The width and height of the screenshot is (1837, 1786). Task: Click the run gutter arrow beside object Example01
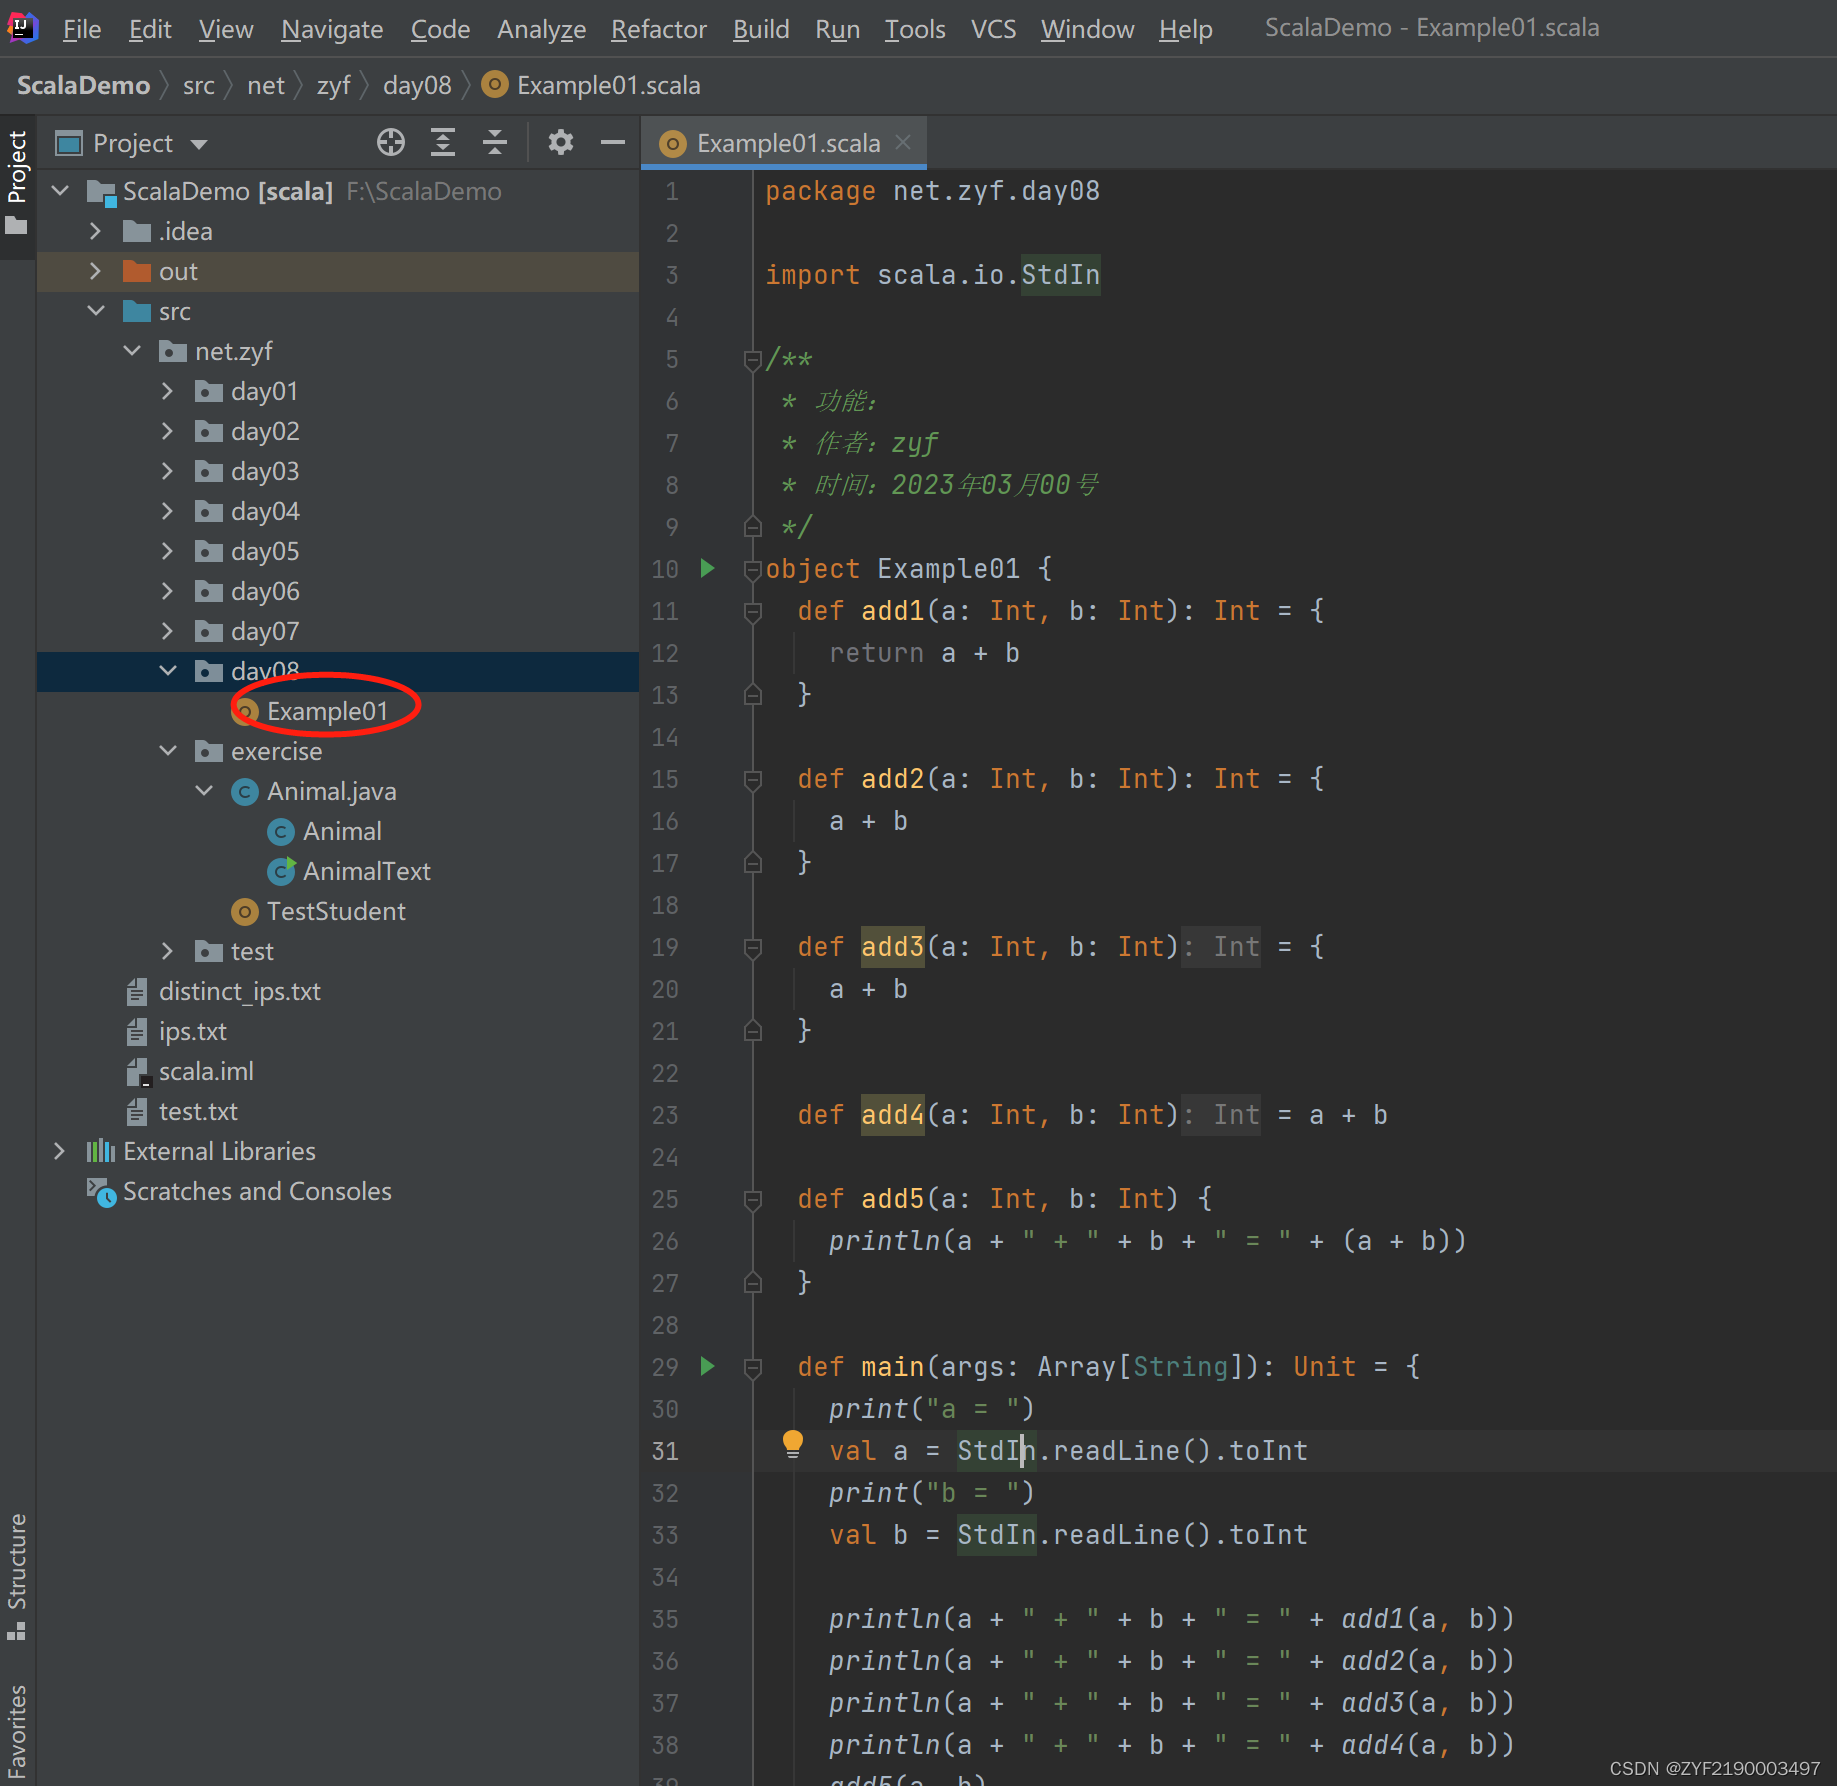click(x=708, y=568)
